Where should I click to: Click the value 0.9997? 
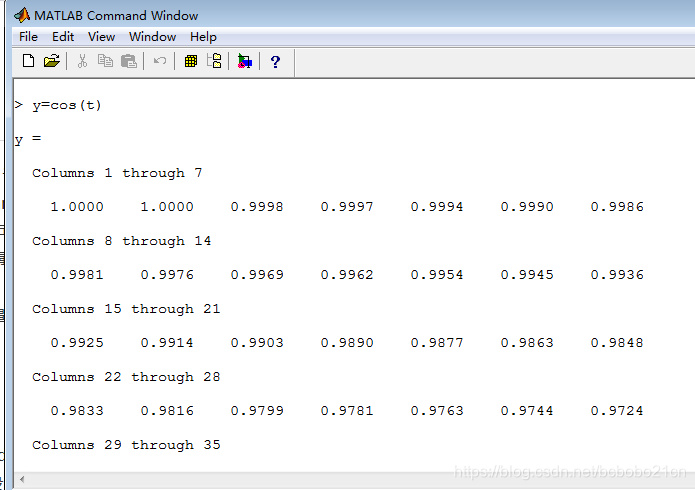(x=347, y=207)
